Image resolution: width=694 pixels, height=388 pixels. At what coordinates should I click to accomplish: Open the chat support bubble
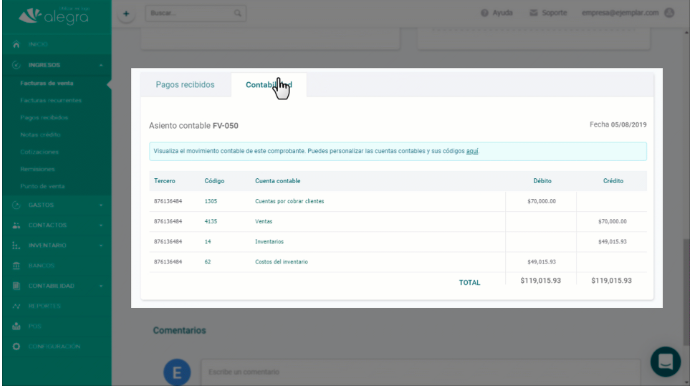[x=665, y=361]
